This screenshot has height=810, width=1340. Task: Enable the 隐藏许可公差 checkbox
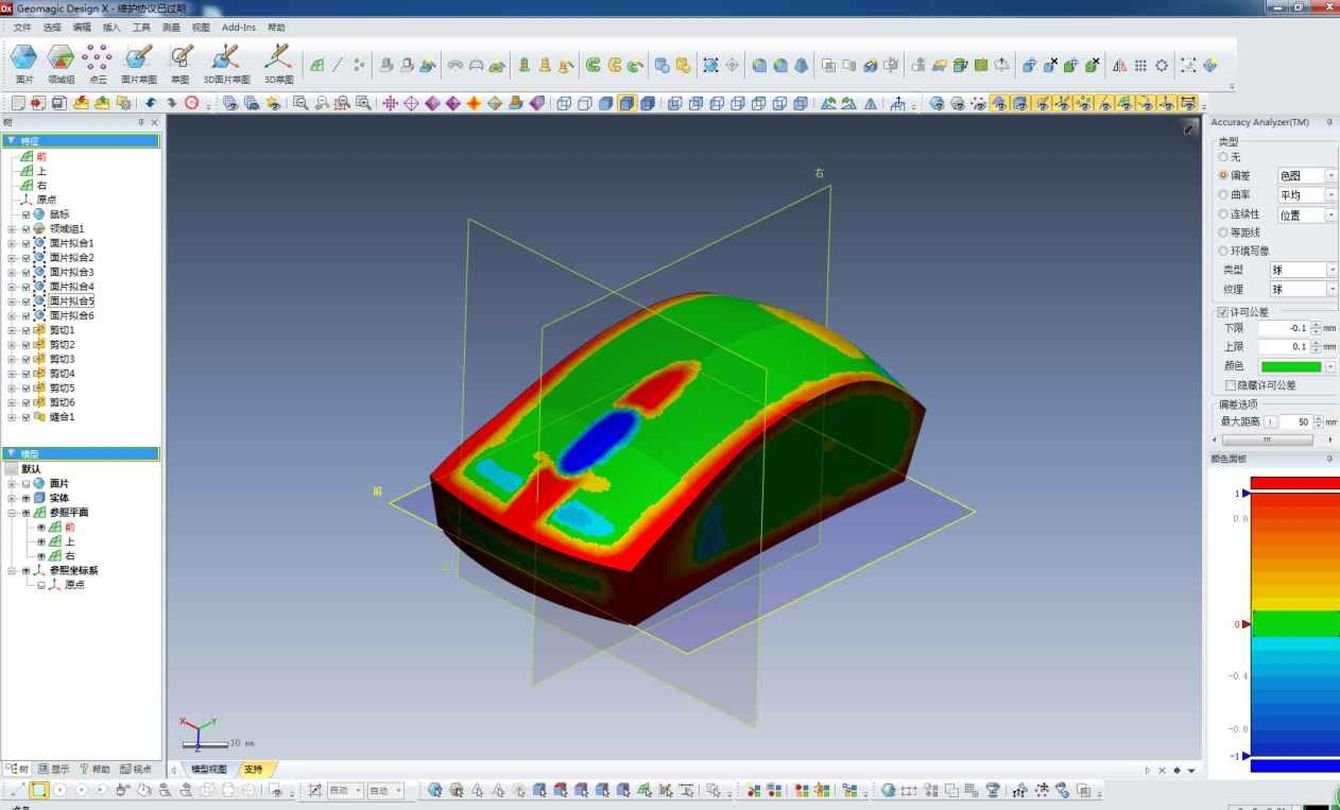click(1230, 385)
